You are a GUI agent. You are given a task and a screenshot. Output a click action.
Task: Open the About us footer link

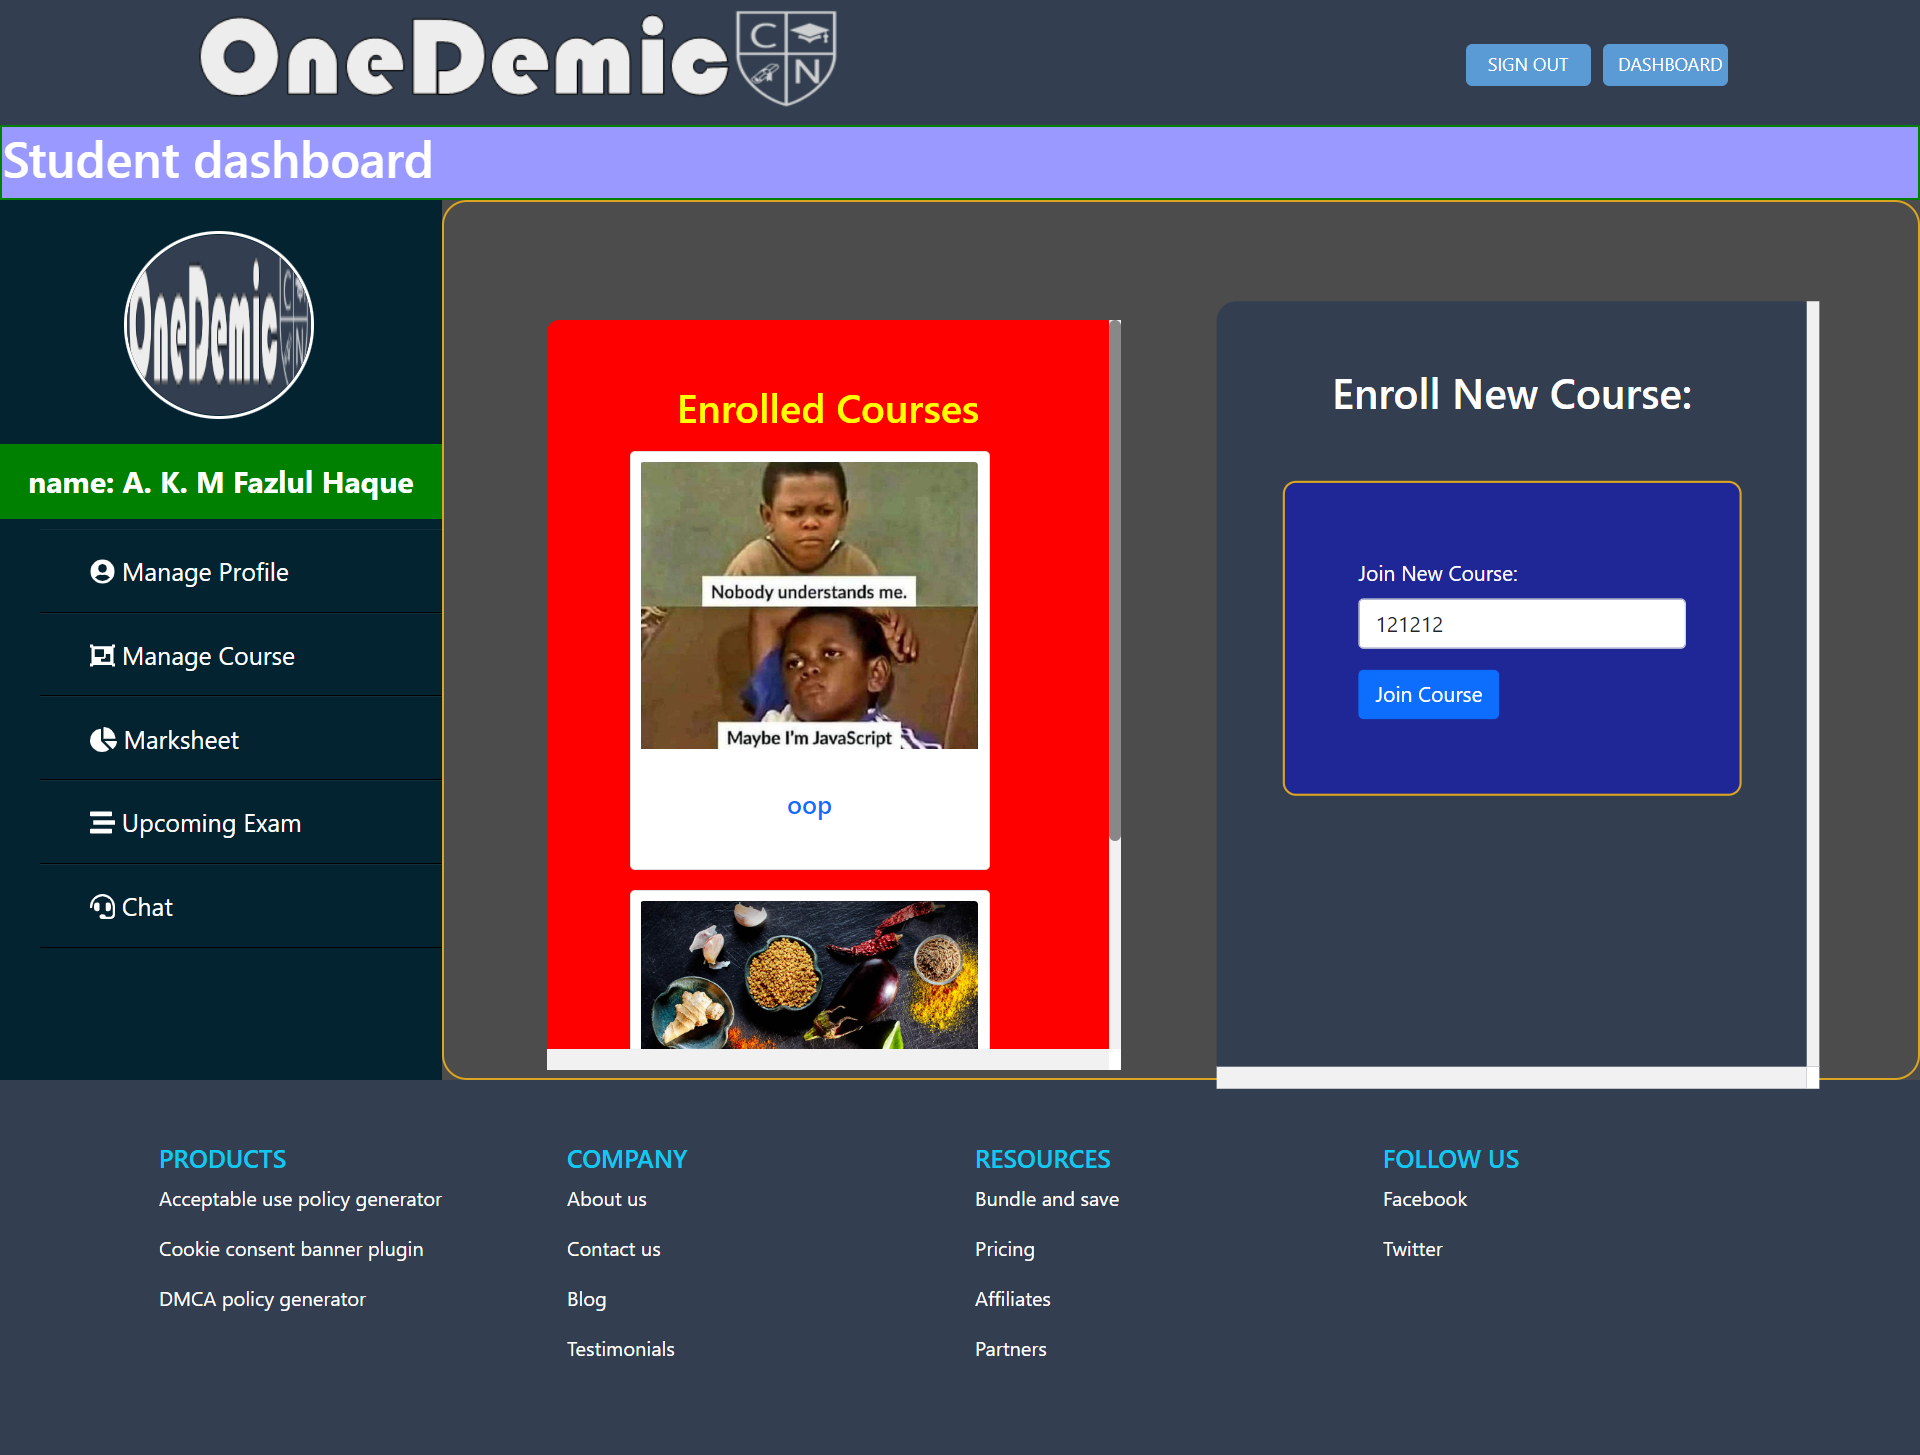click(x=607, y=1199)
